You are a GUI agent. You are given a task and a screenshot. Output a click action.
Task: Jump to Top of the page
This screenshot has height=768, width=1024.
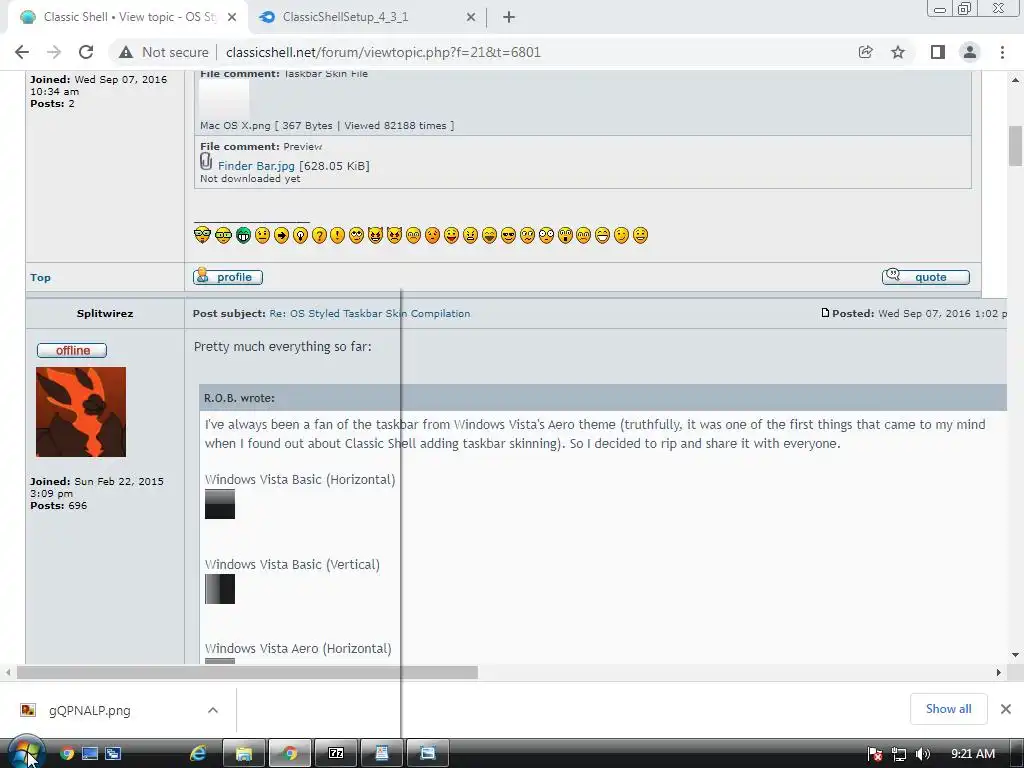click(40, 278)
